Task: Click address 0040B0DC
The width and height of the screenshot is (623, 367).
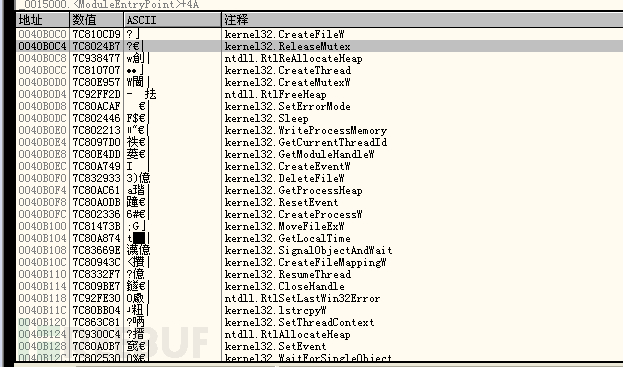Action: coord(43,118)
